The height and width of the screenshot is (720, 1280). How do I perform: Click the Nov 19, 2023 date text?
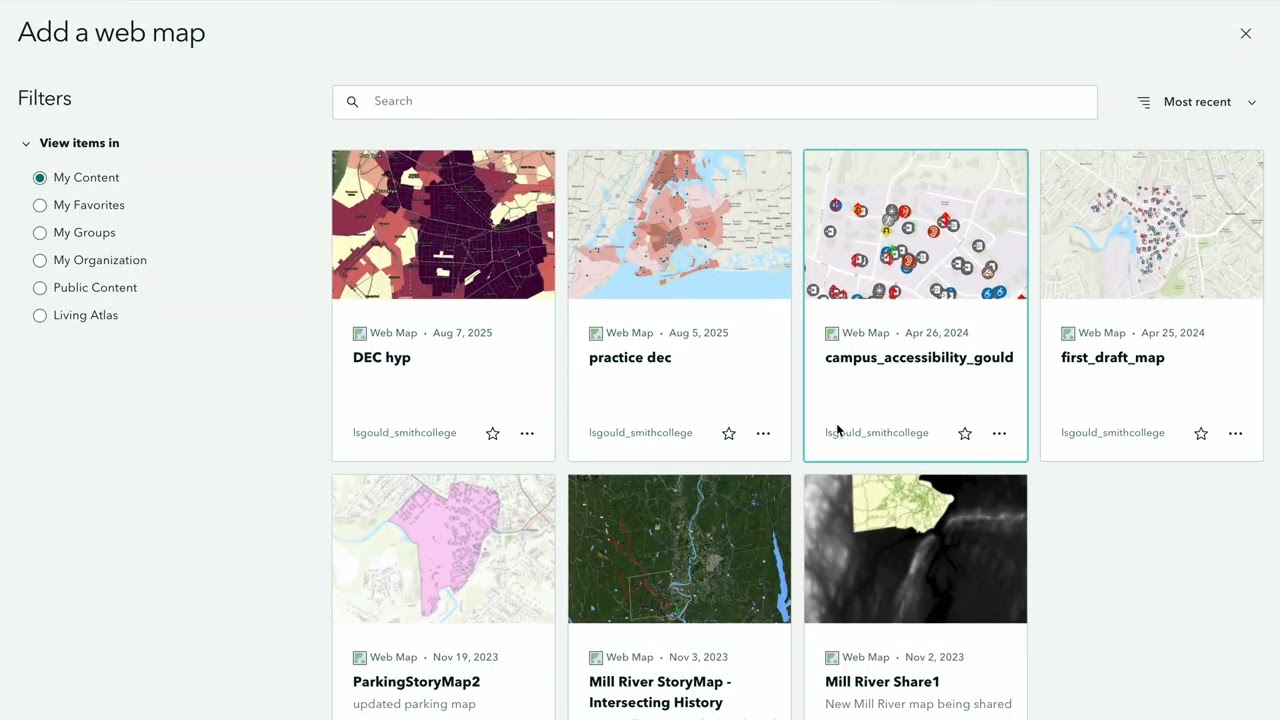(x=465, y=657)
